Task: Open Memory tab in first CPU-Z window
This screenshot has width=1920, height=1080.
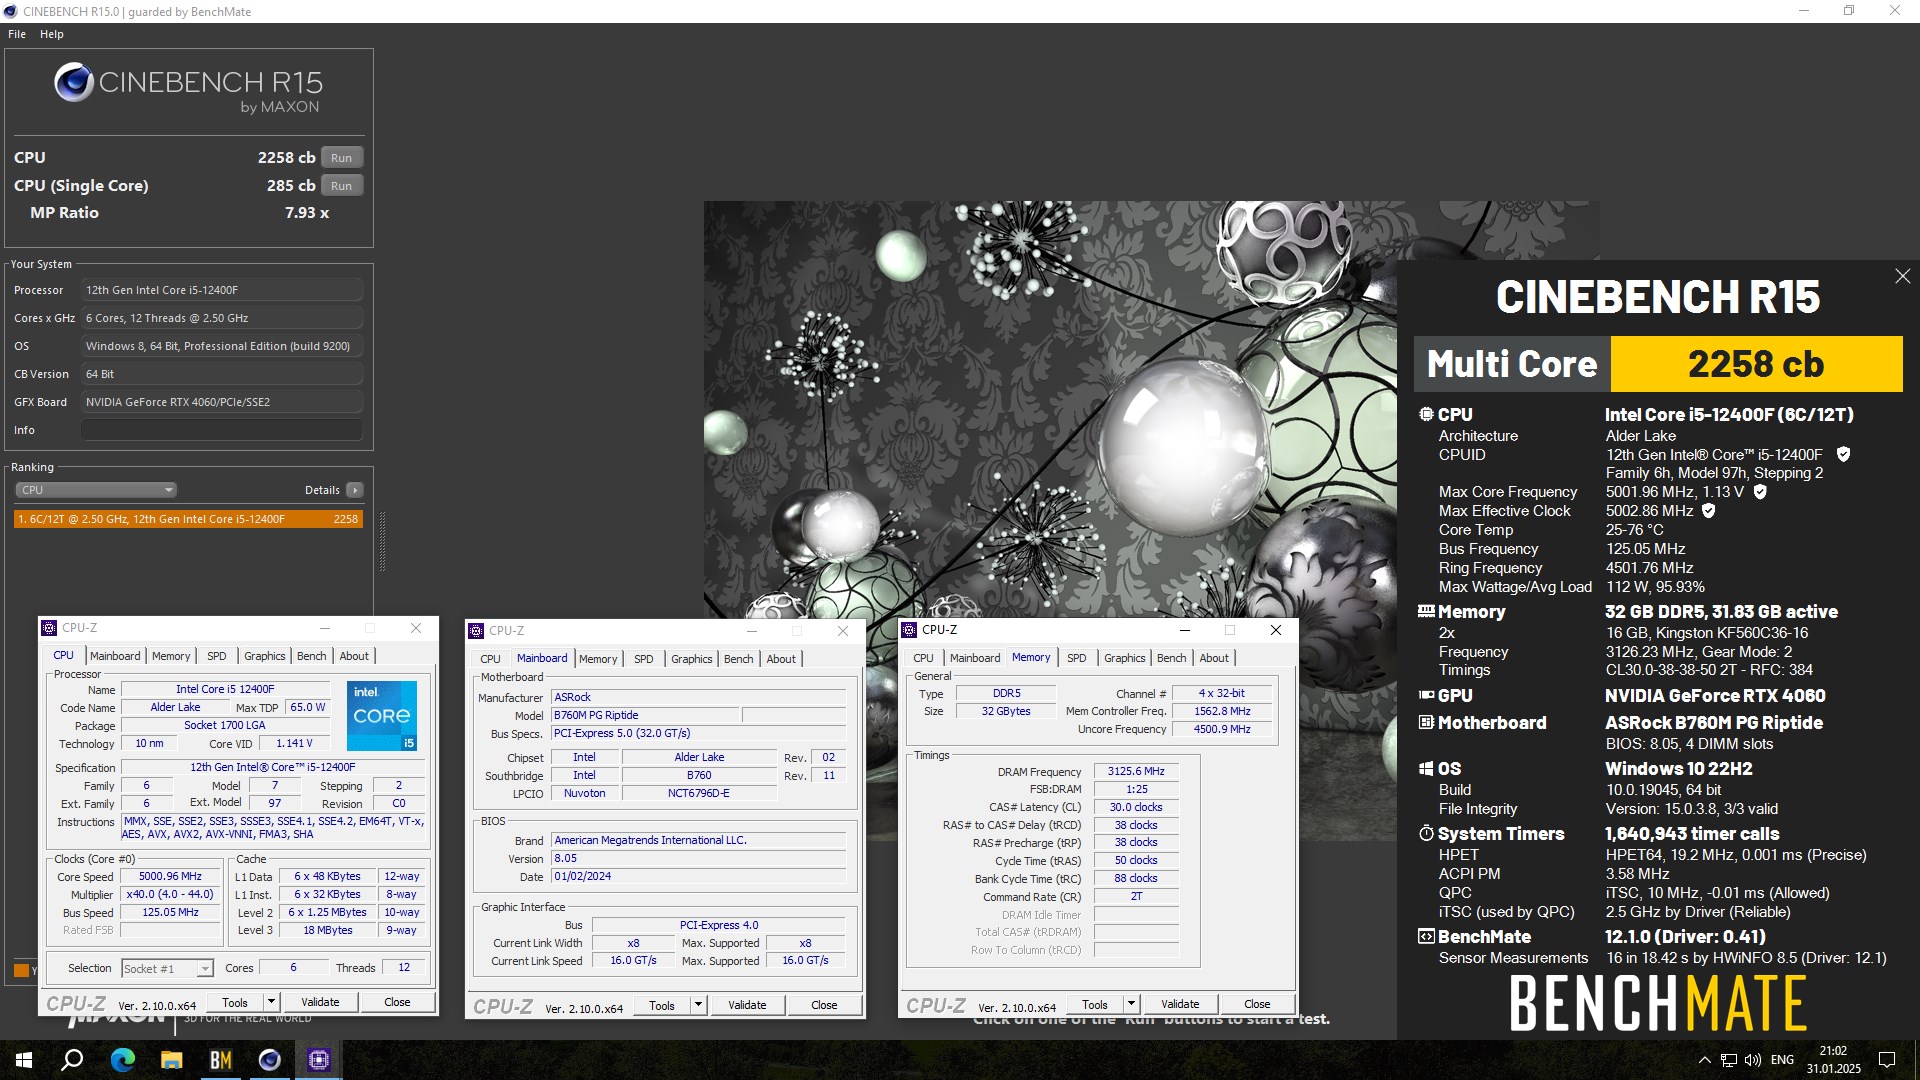Action: tap(171, 656)
